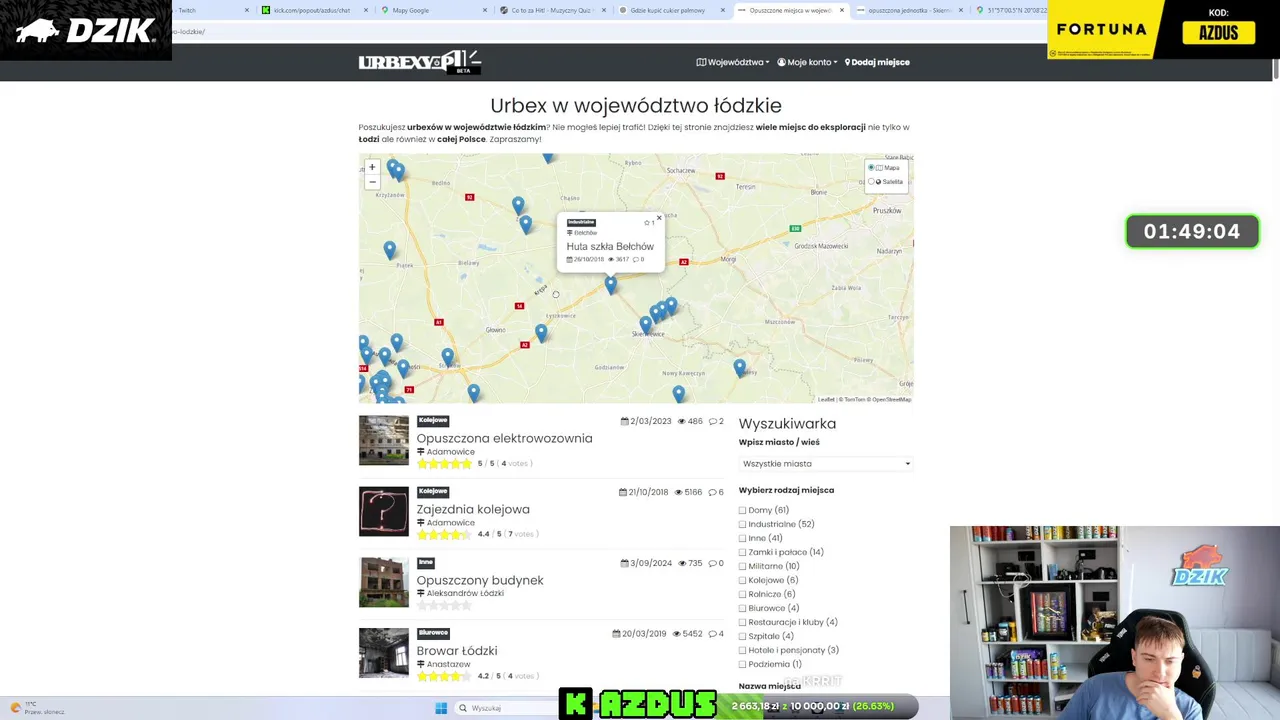Viewport: 1280px width, 720px height.
Task: Click the Zajezdnia kolejowa question-mark thumbnail
Action: tap(384, 511)
